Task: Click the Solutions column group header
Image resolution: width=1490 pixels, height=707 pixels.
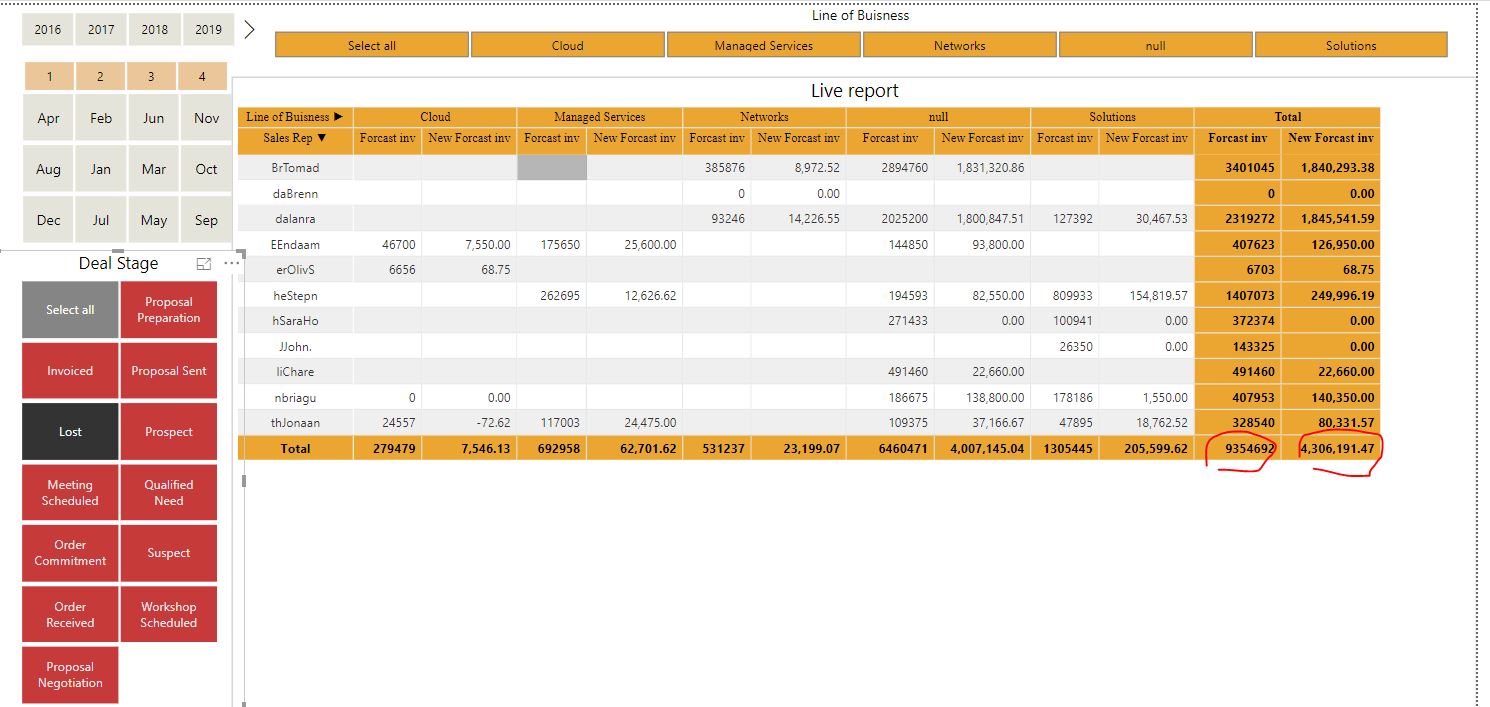Action: 1112,117
